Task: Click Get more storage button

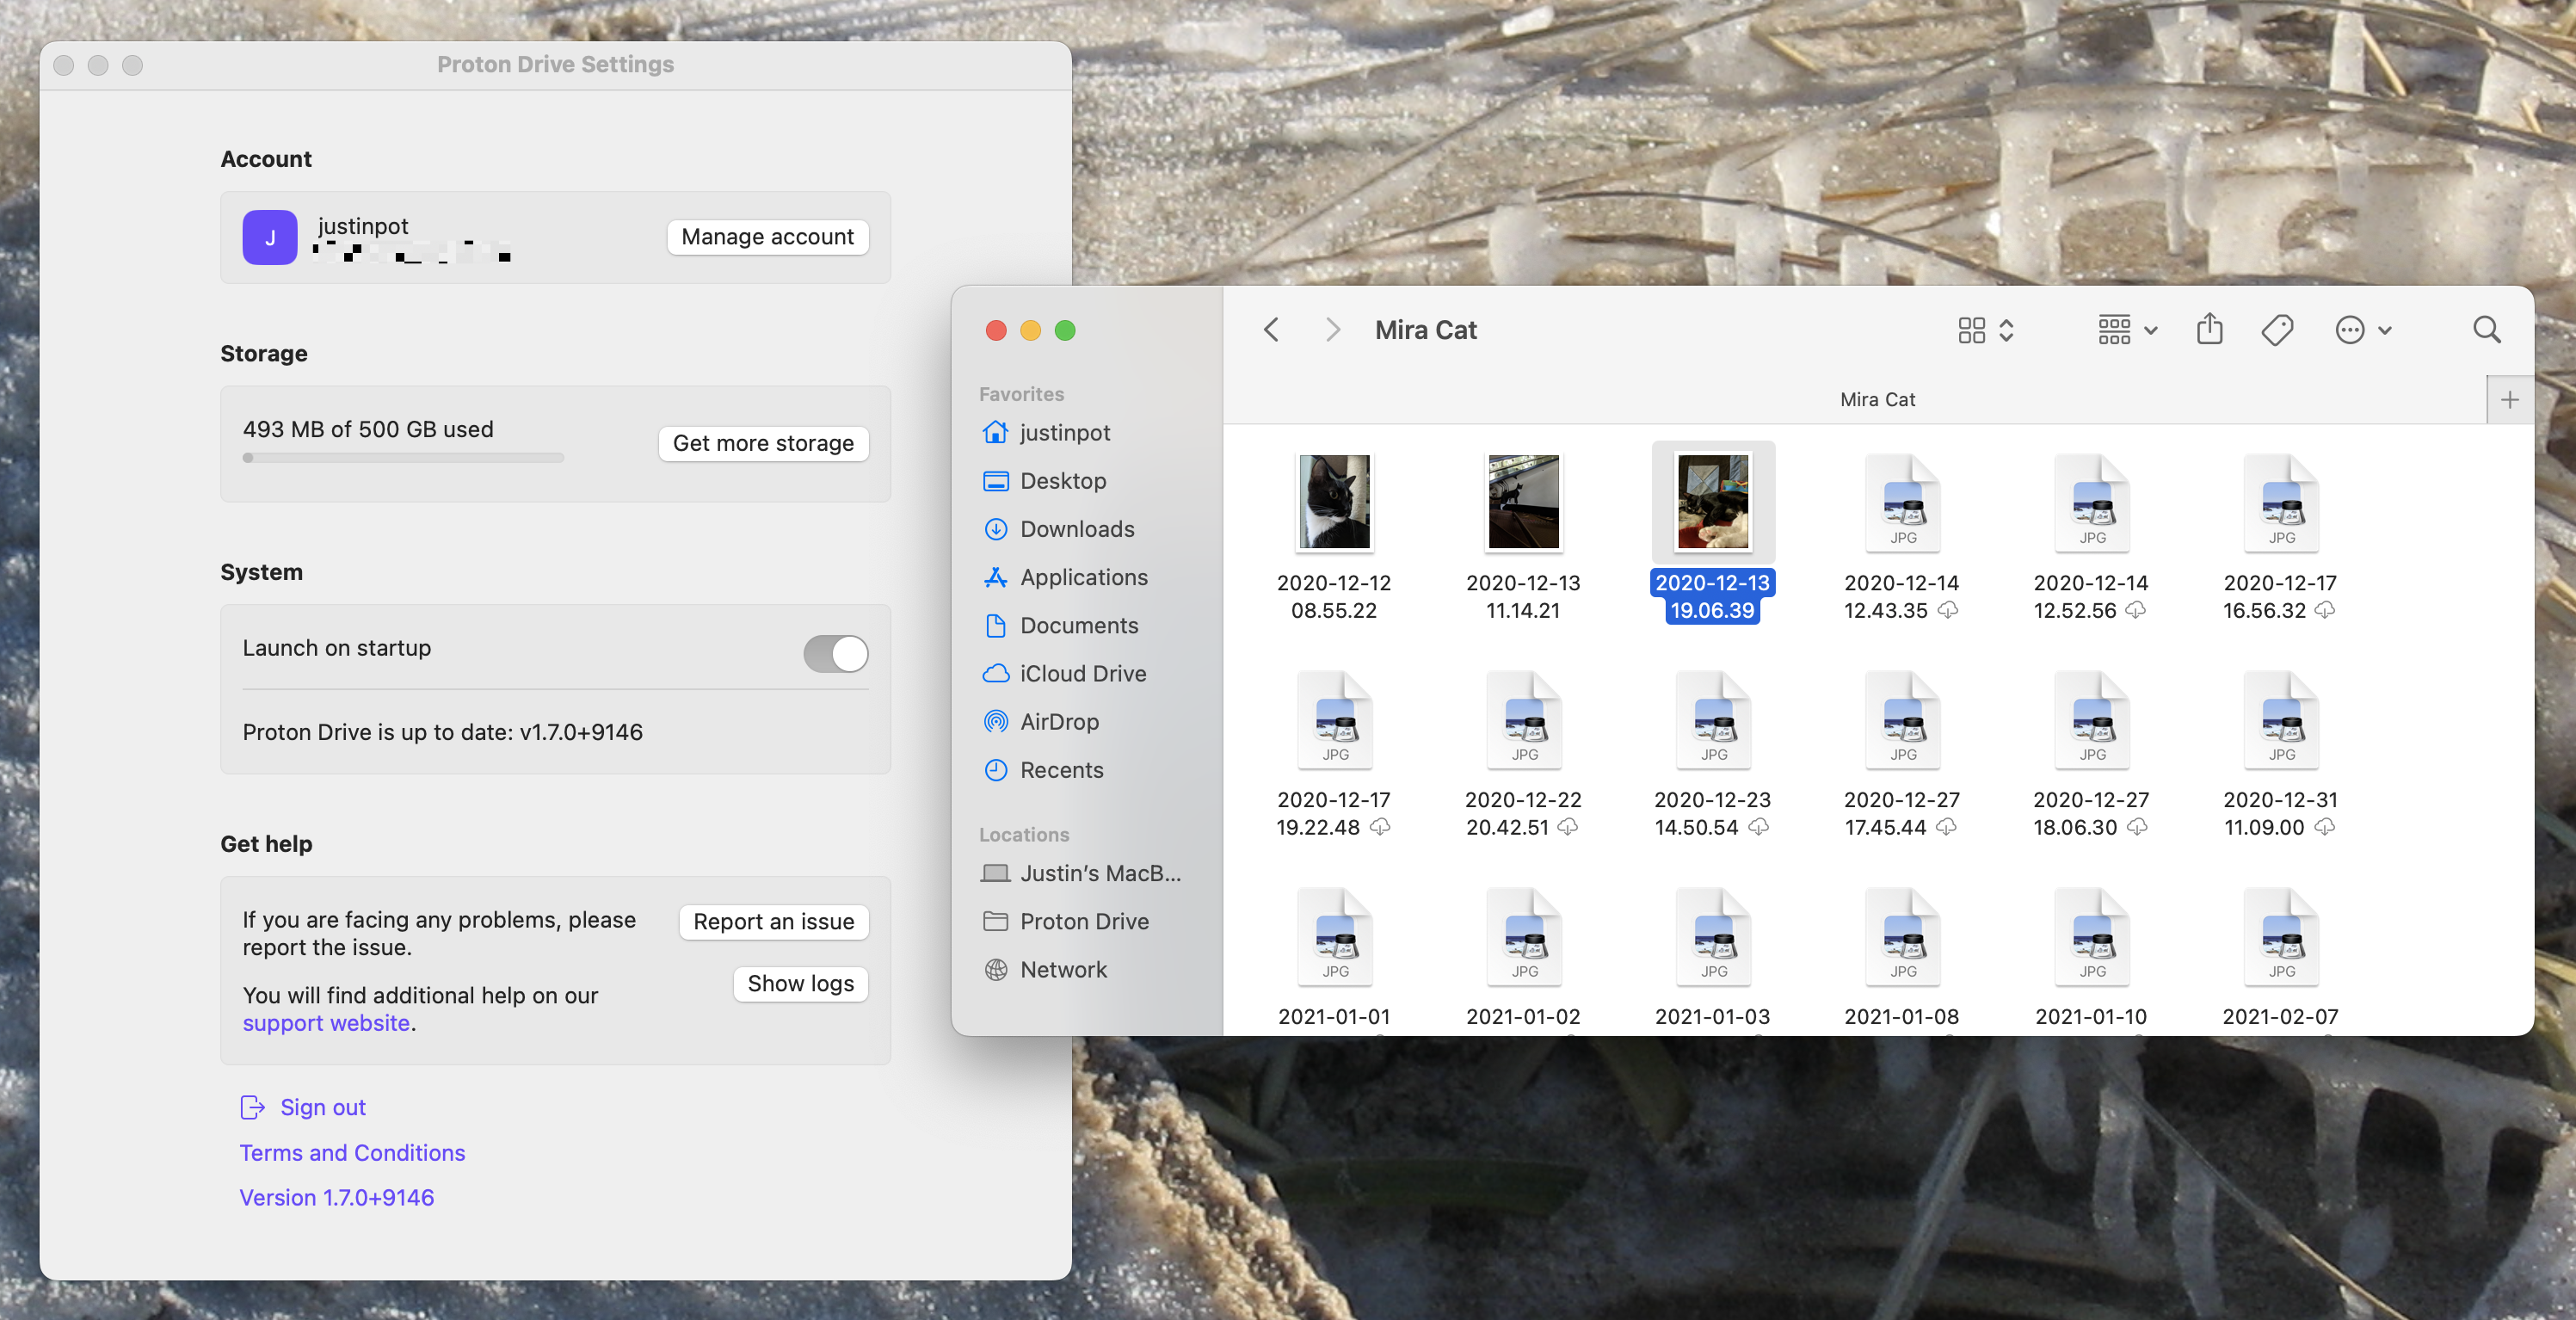Action: click(763, 443)
